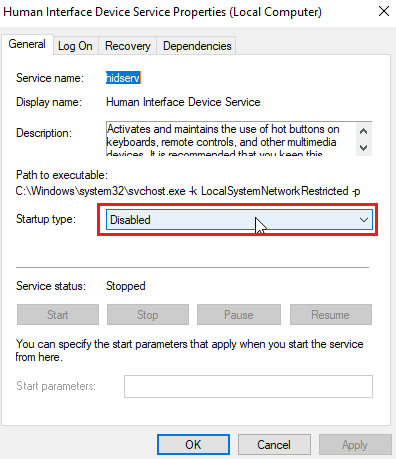
Task: Confirm changes with OK
Action: tap(193, 445)
